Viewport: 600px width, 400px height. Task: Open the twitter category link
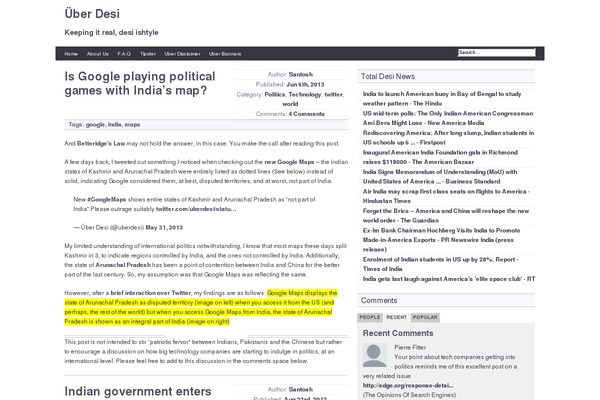pos(334,94)
